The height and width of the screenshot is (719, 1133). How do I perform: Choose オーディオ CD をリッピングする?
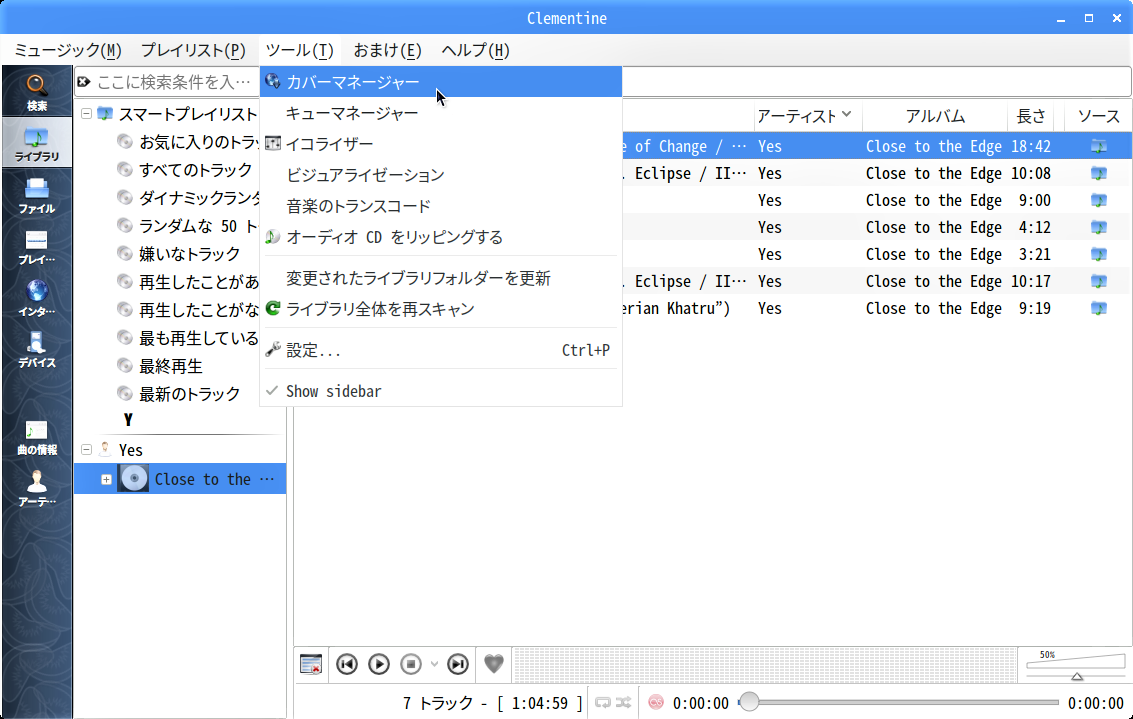pyautogui.click(x=441, y=237)
